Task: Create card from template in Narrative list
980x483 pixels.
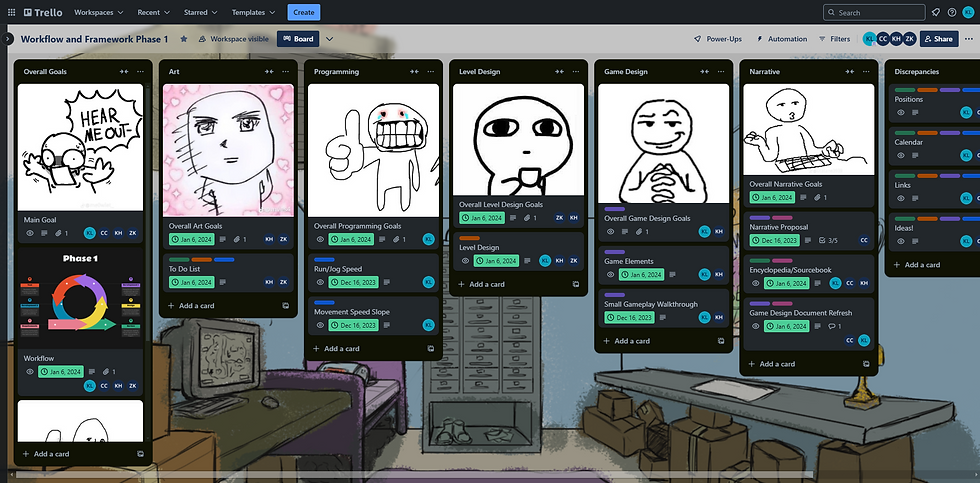Action: 866,364
